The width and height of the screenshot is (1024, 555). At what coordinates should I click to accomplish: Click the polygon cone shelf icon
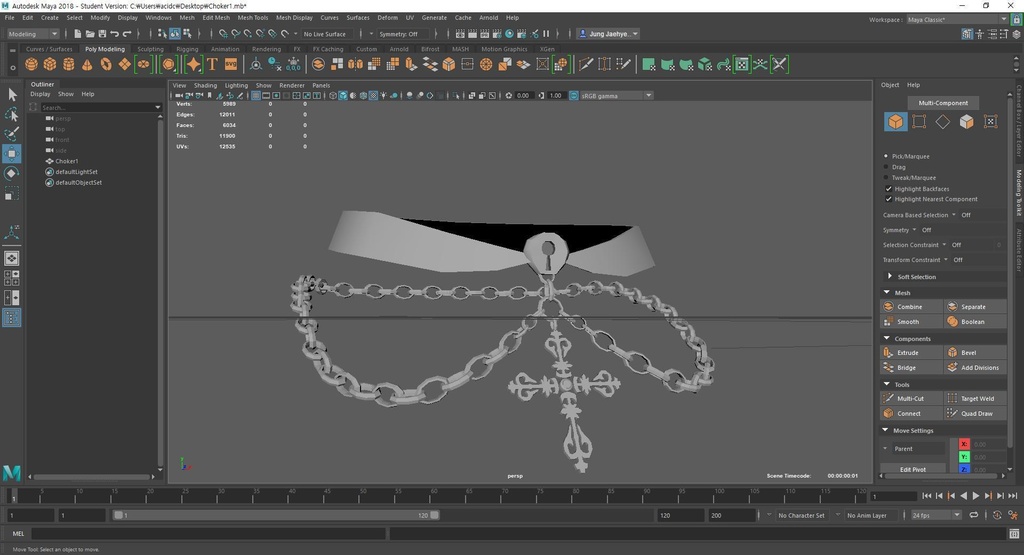[x=87, y=64]
